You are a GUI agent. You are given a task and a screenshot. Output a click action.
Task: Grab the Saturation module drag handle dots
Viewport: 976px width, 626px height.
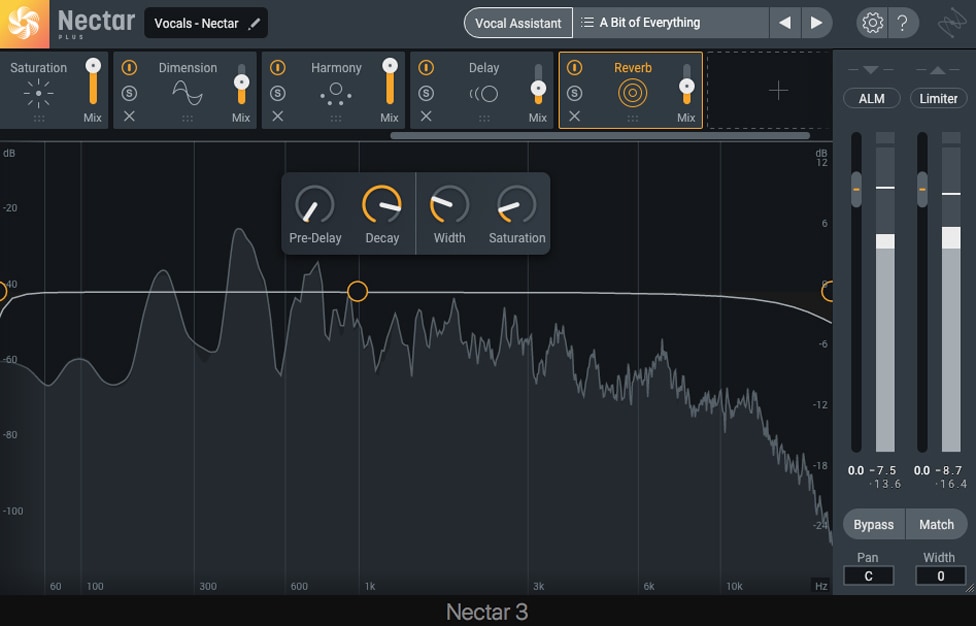[39, 118]
